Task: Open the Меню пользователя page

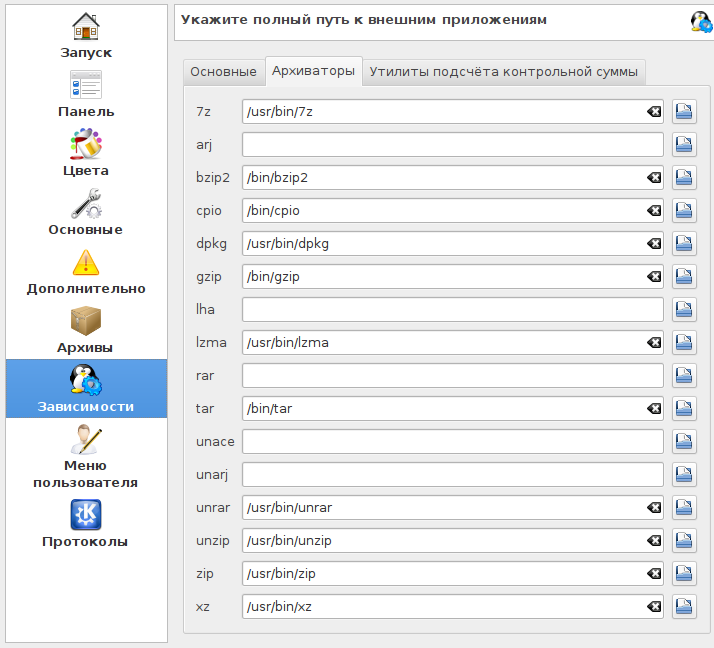Action: click(86, 456)
